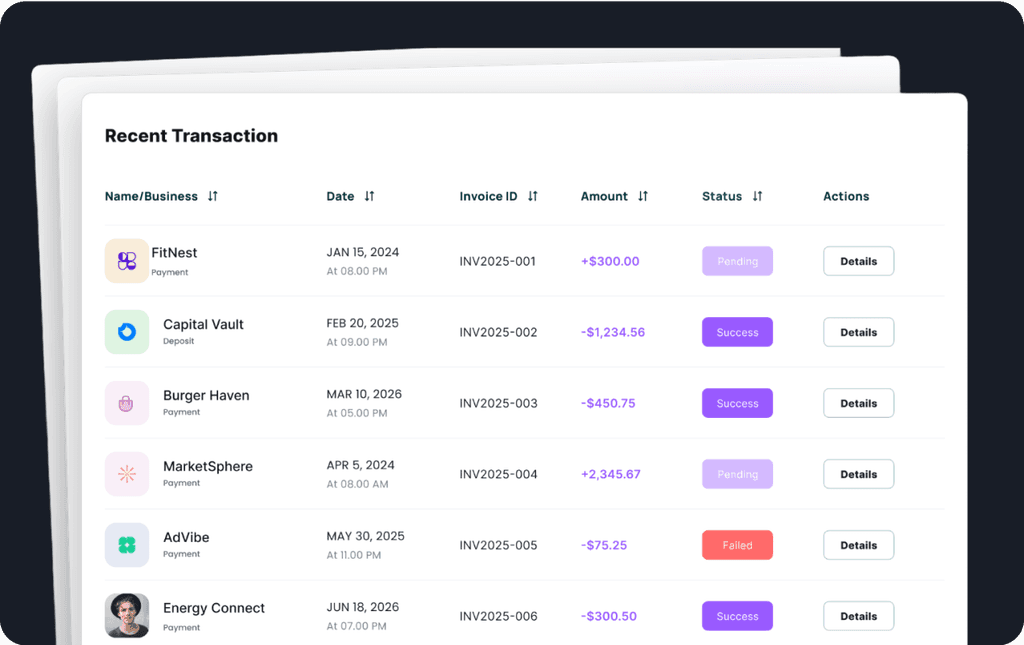Viewport: 1024px width, 645px height.
Task: Click the AdVibe clover icon
Action: [127, 544]
